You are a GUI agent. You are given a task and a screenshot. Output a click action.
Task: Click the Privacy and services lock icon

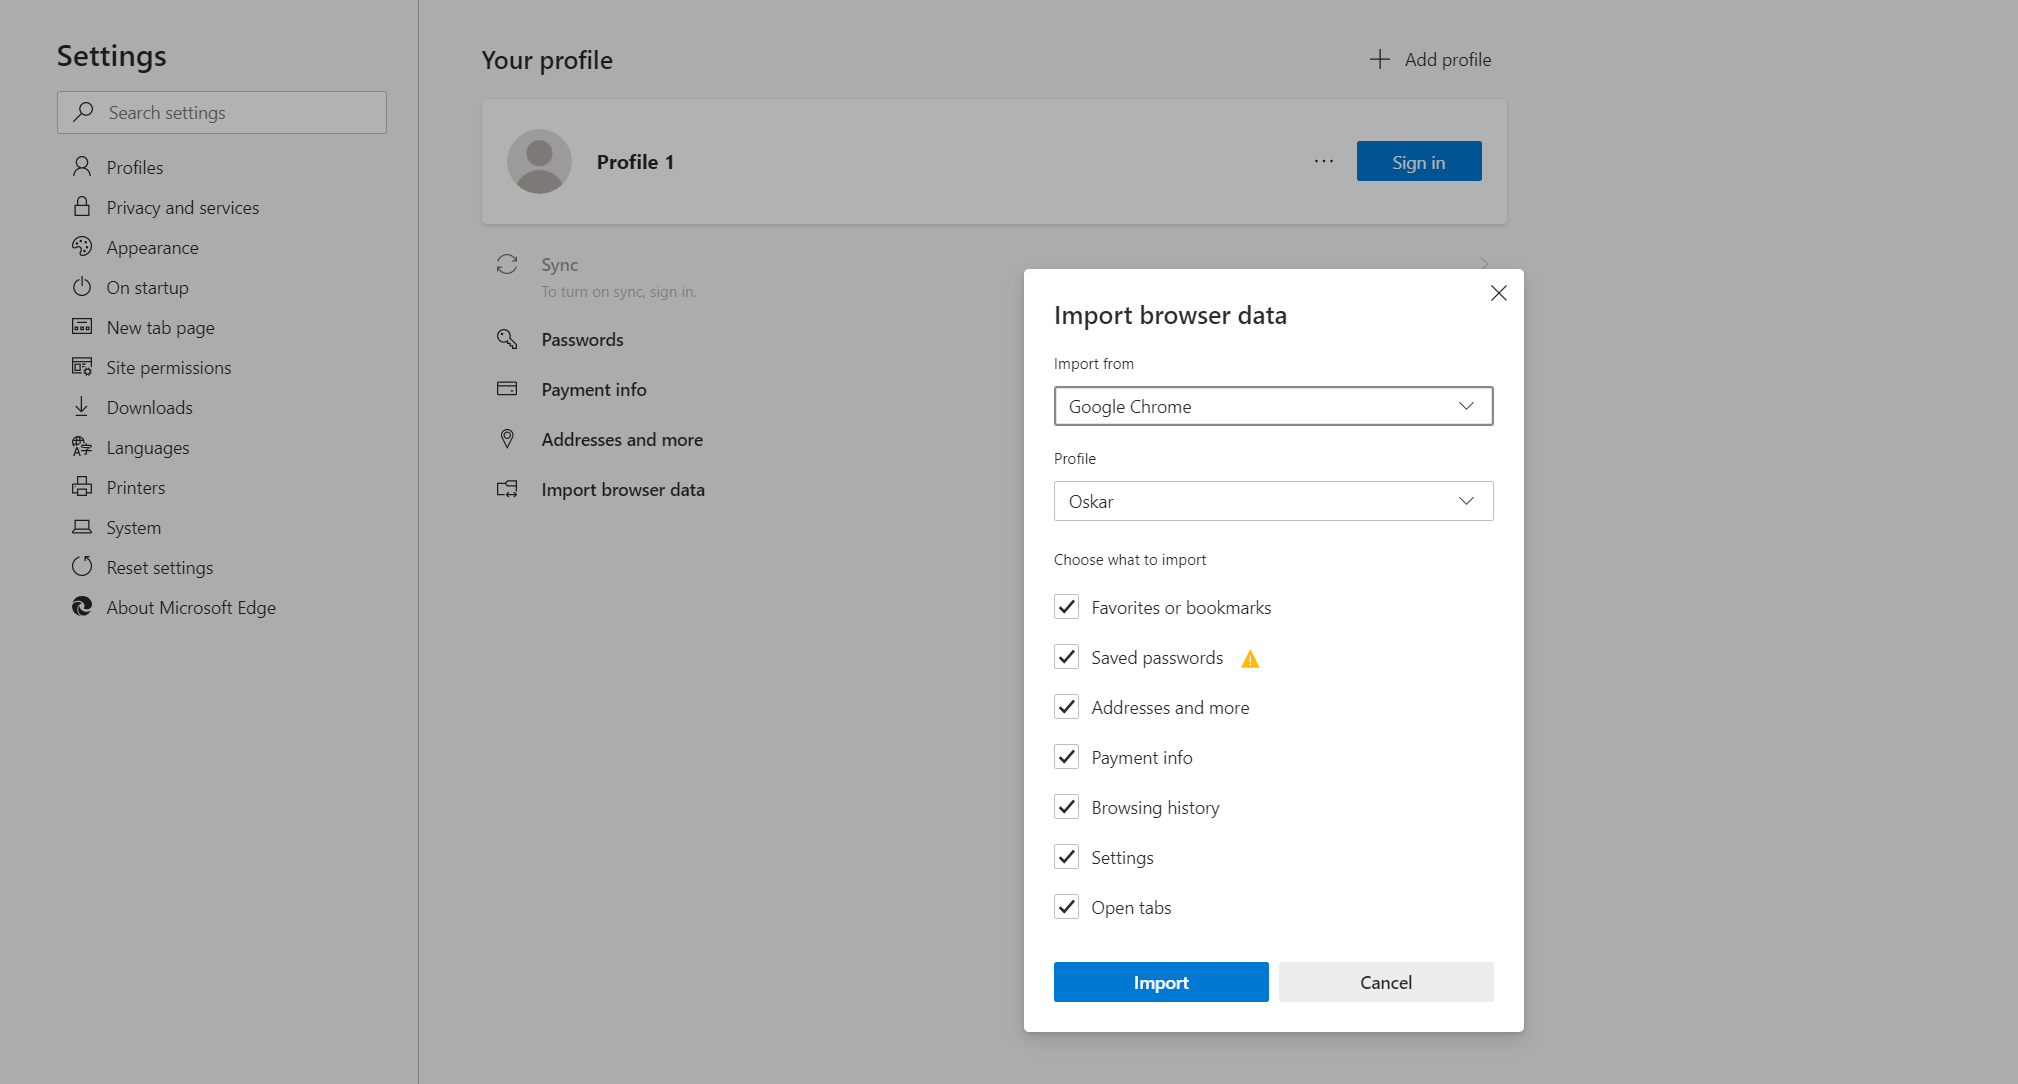pos(82,207)
